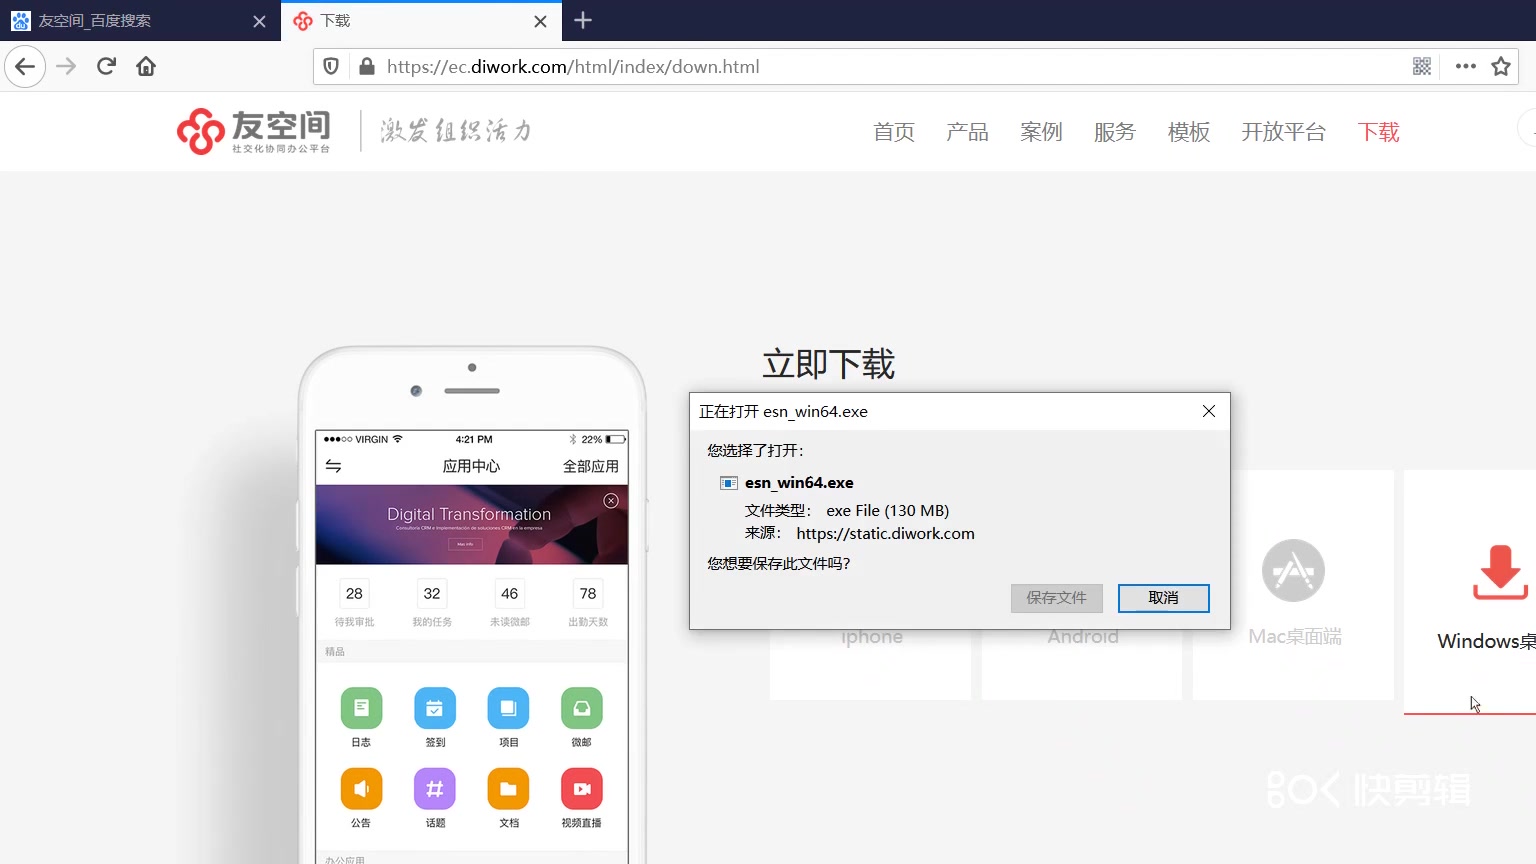Open 产品 in the site navigation
Screen dimensions: 1536x864
(967, 132)
